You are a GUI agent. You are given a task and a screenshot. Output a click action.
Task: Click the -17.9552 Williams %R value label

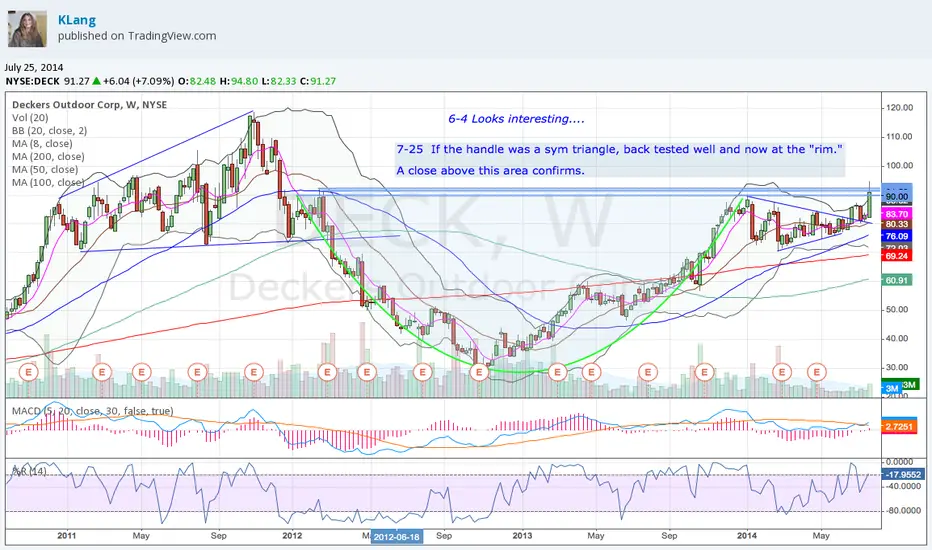pos(903,474)
